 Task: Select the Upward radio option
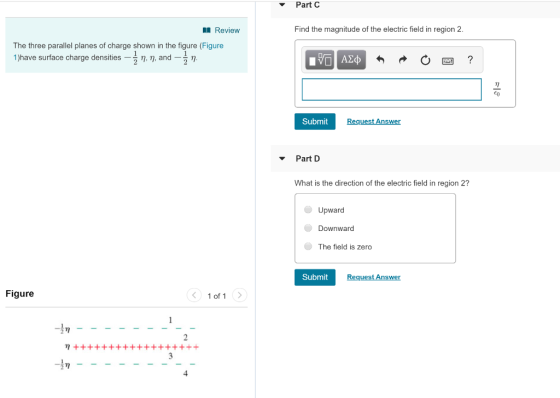(x=308, y=210)
